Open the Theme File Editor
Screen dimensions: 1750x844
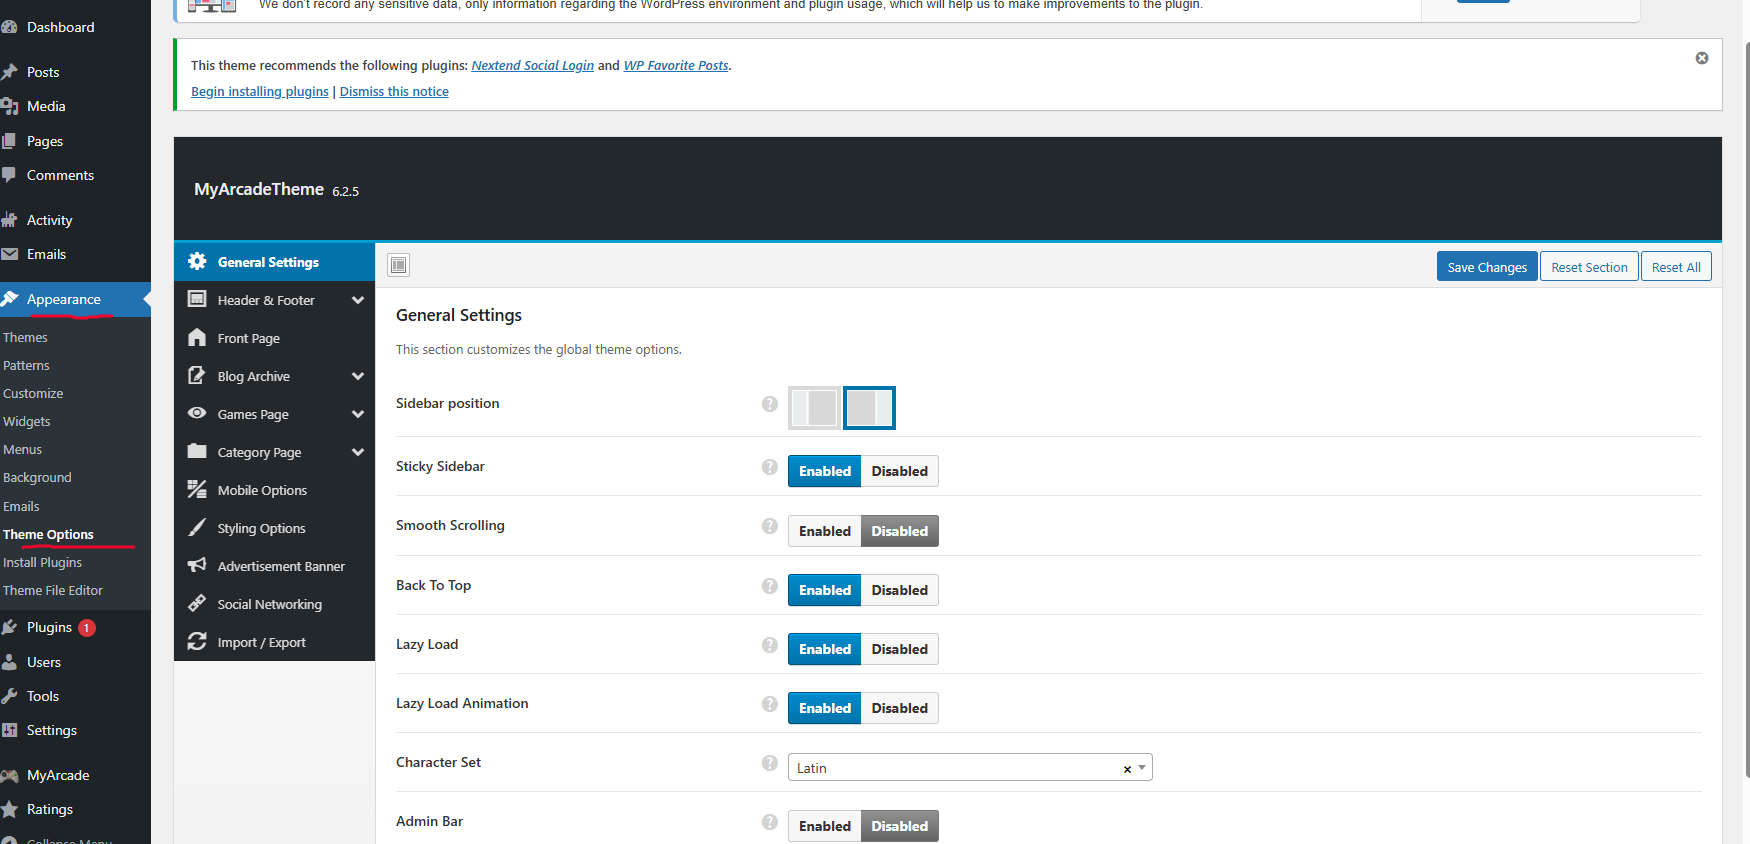(53, 590)
